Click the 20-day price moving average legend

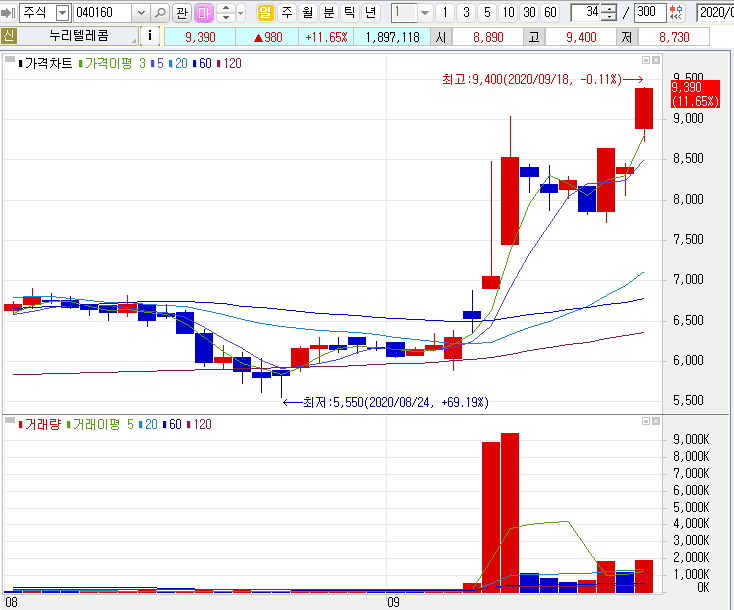pos(178,63)
